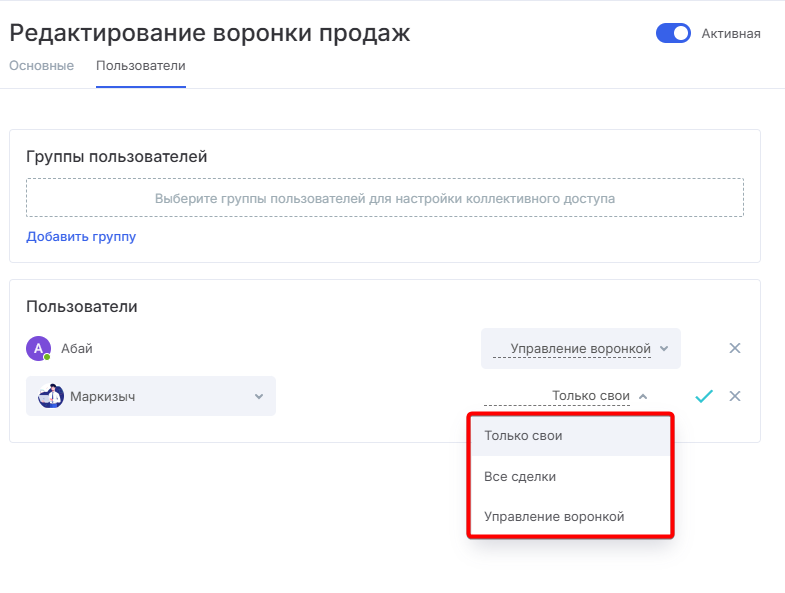Collapse the Только свои access dropdown

(566, 396)
